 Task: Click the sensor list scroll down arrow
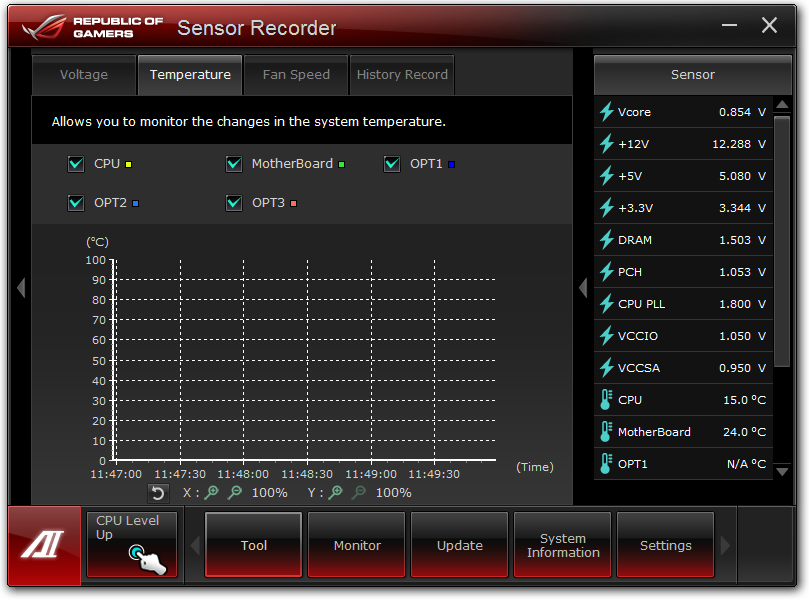[x=782, y=471]
